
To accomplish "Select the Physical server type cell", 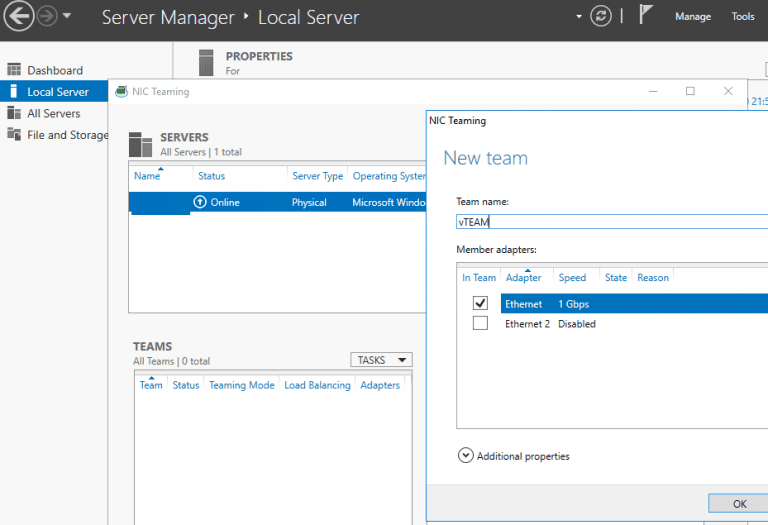I will click(x=309, y=202).
